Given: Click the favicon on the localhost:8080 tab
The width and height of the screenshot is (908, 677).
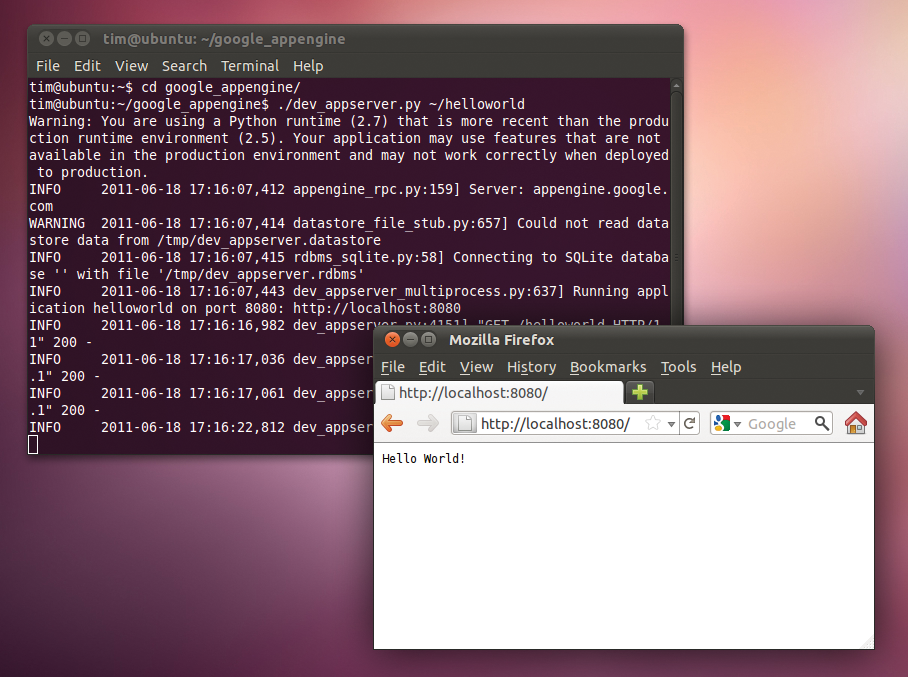Looking at the screenshot, I should 386,392.
